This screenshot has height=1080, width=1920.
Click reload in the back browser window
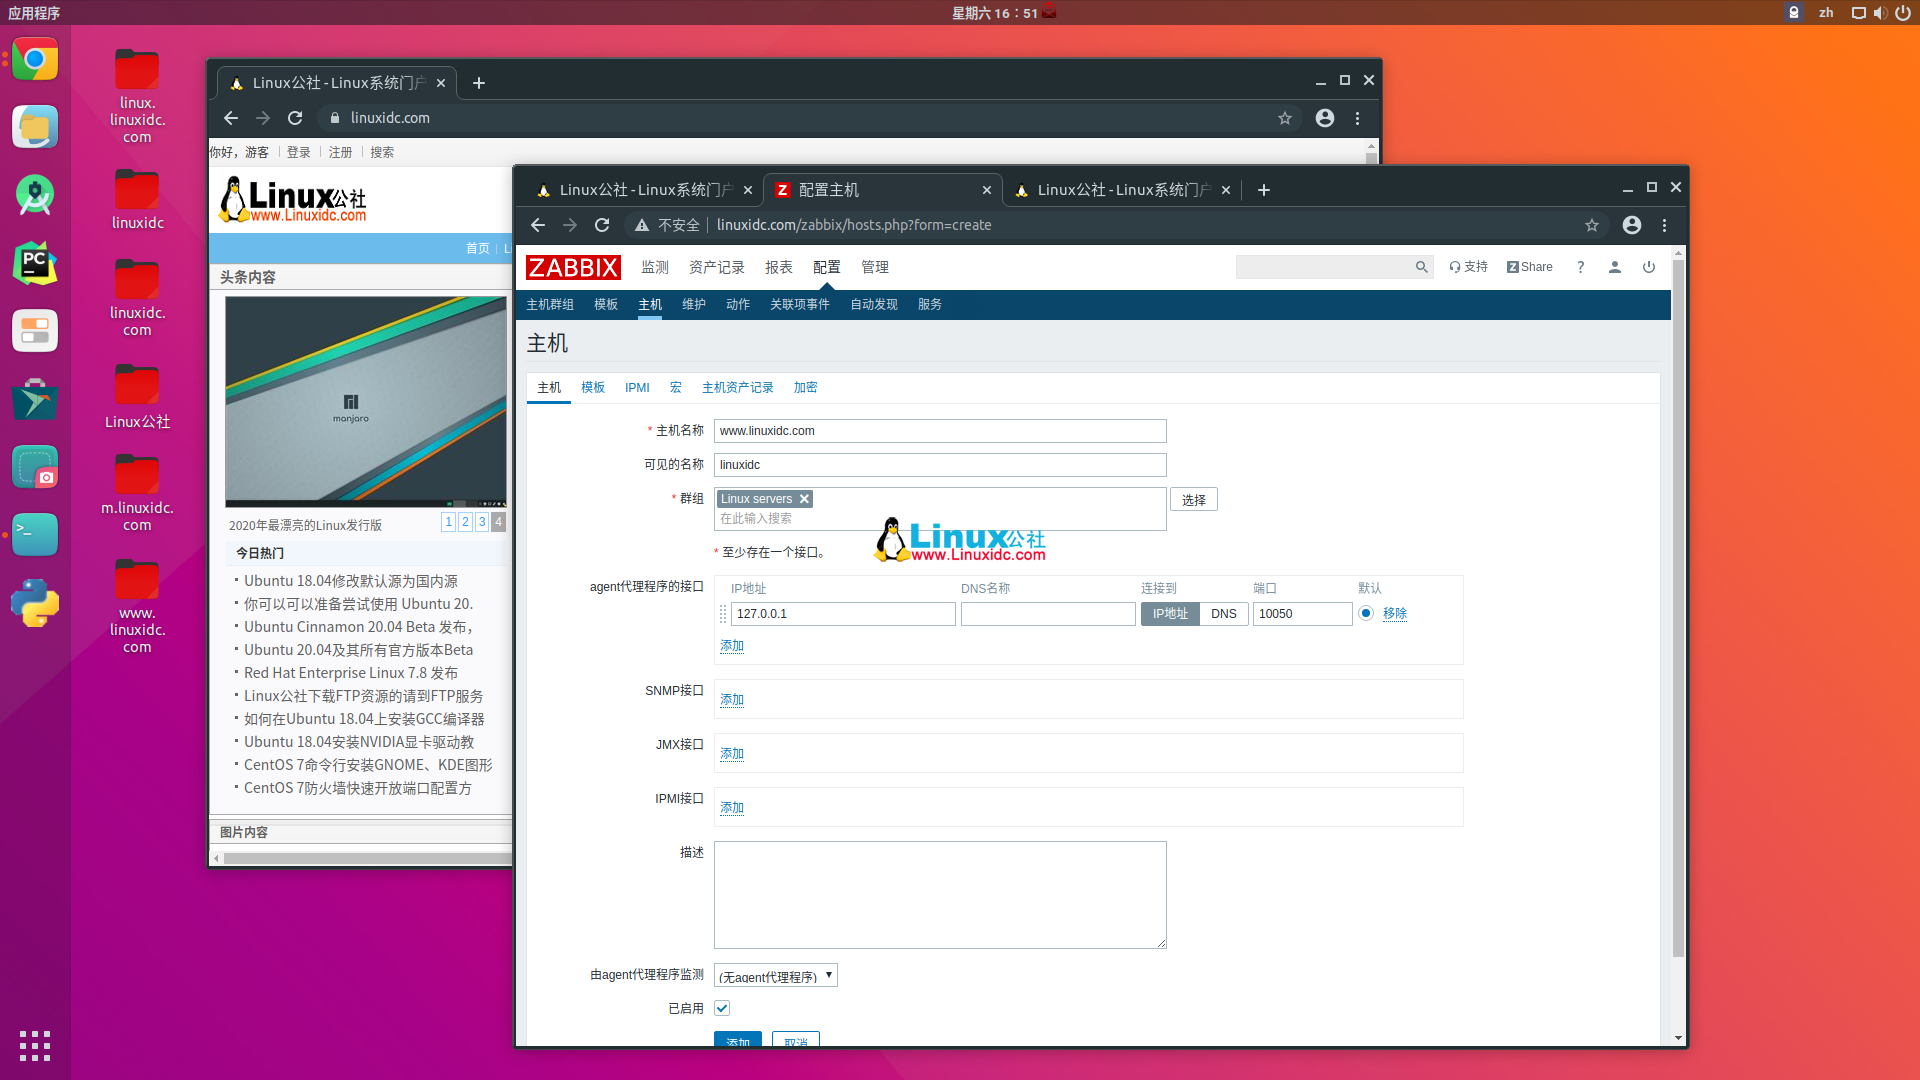[x=295, y=118]
